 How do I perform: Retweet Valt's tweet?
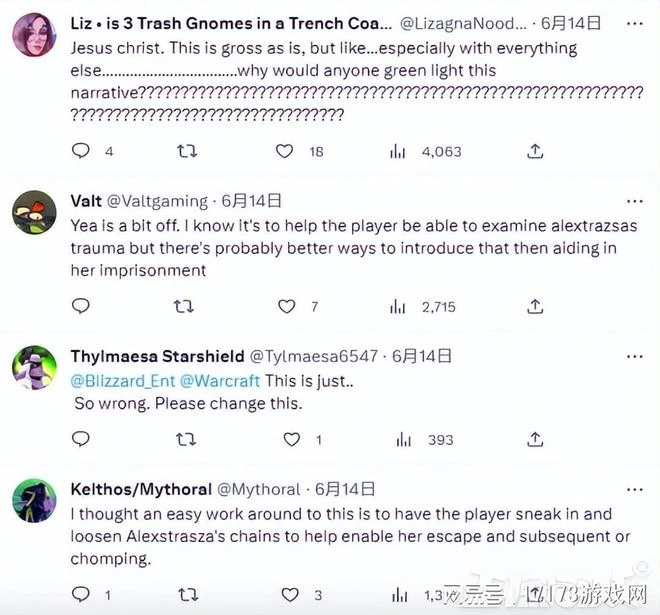coord(185,306)
